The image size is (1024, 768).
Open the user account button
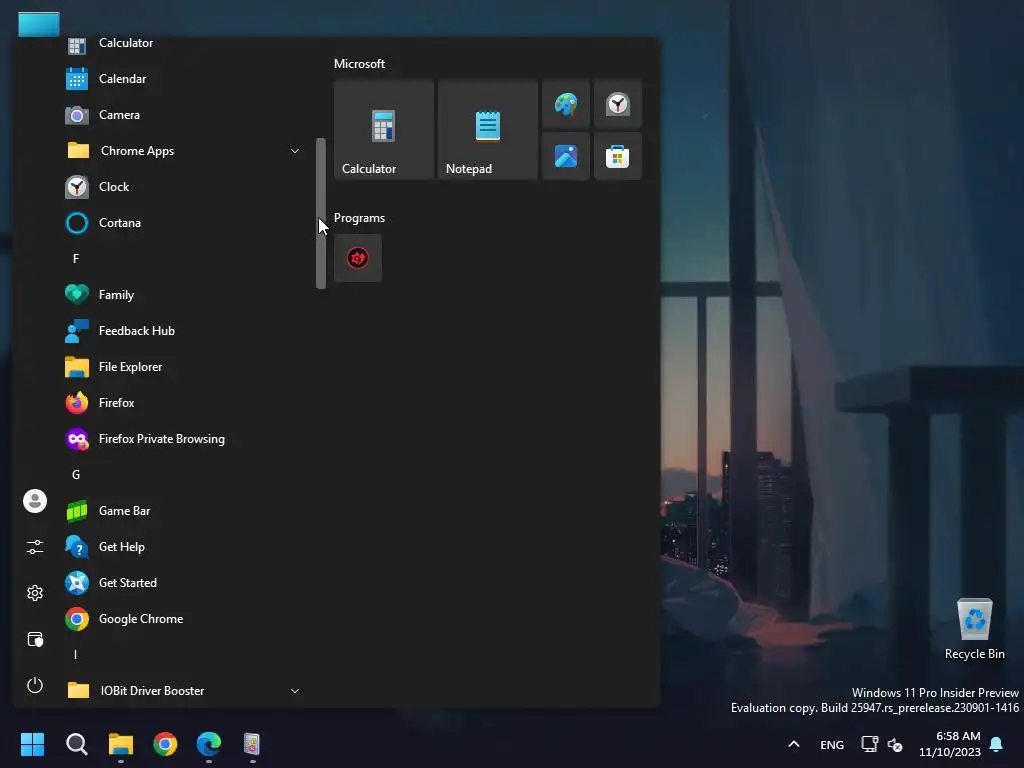pyautogui.click(x=35, y=501)
